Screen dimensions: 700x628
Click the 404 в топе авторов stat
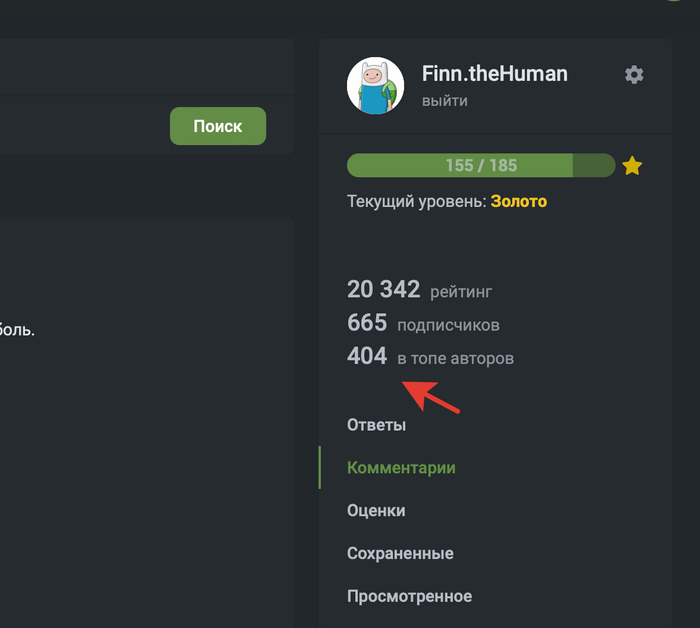click(430, 357)
